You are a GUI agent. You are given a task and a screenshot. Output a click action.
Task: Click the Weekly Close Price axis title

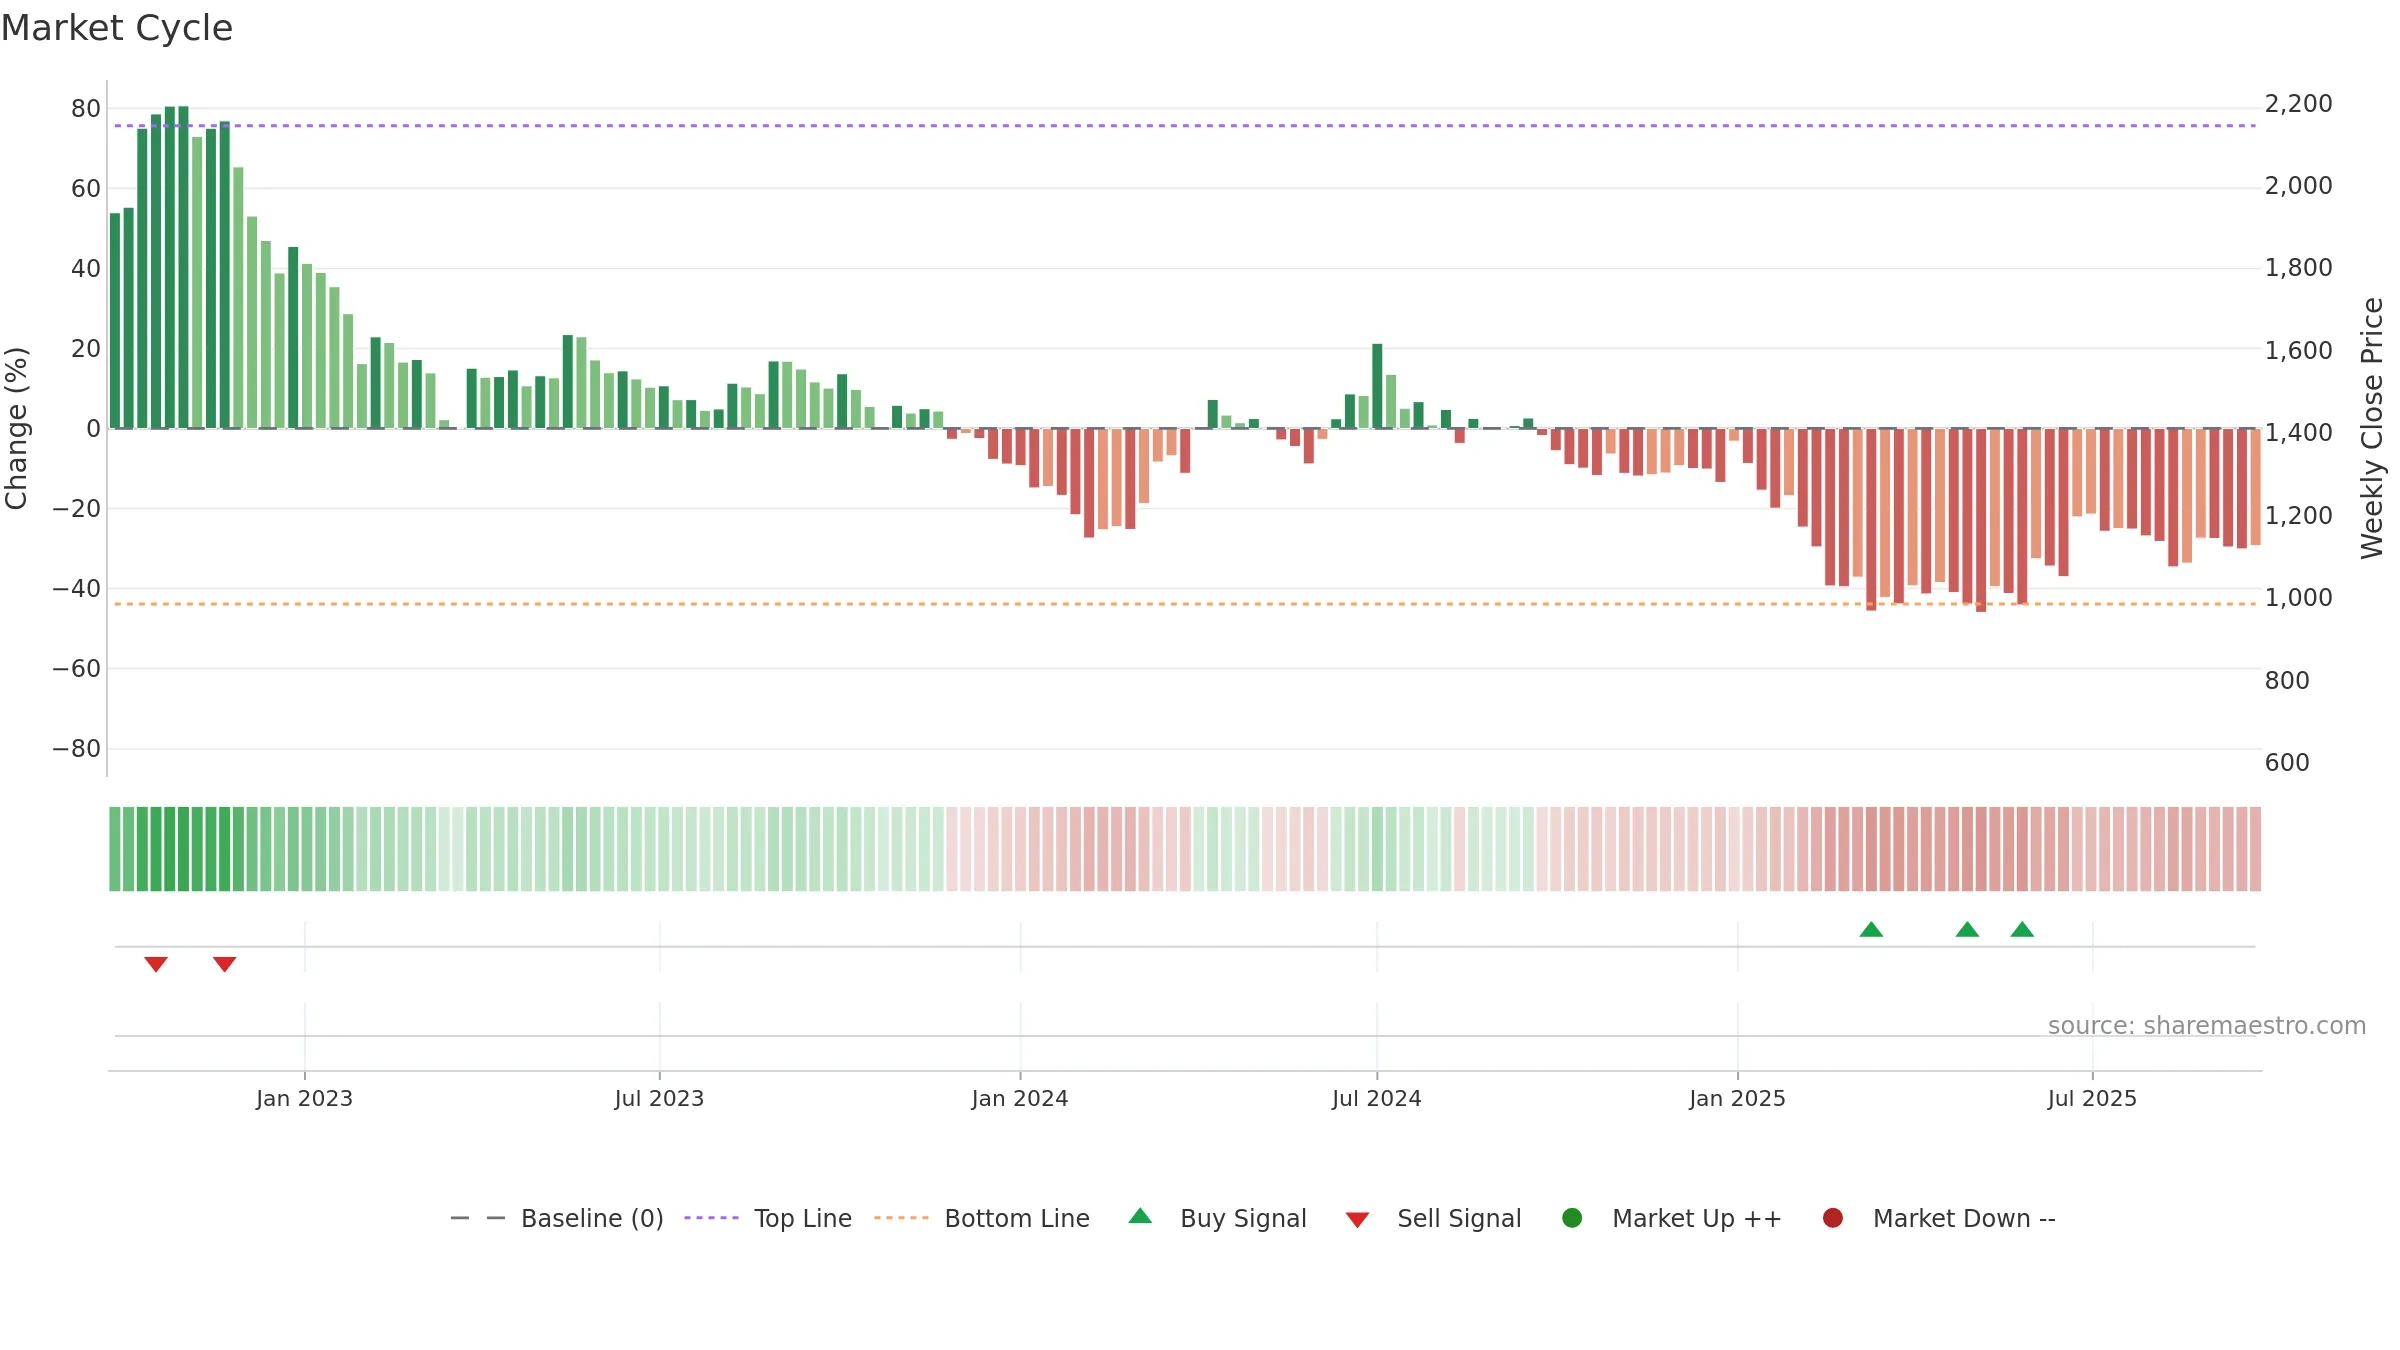(2372, 428)
